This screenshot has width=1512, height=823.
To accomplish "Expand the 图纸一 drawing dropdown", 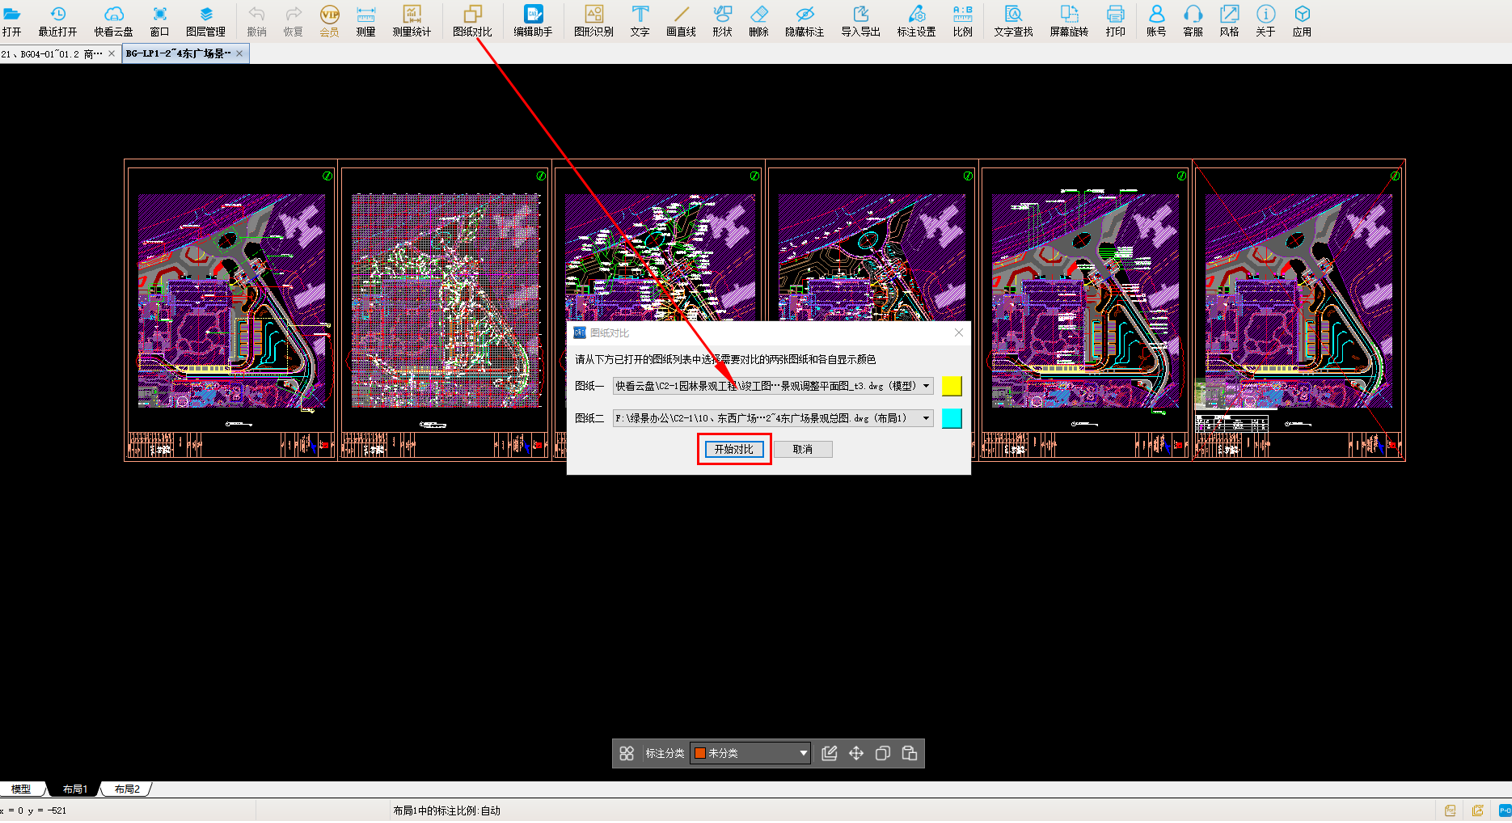I will (926, 386).
